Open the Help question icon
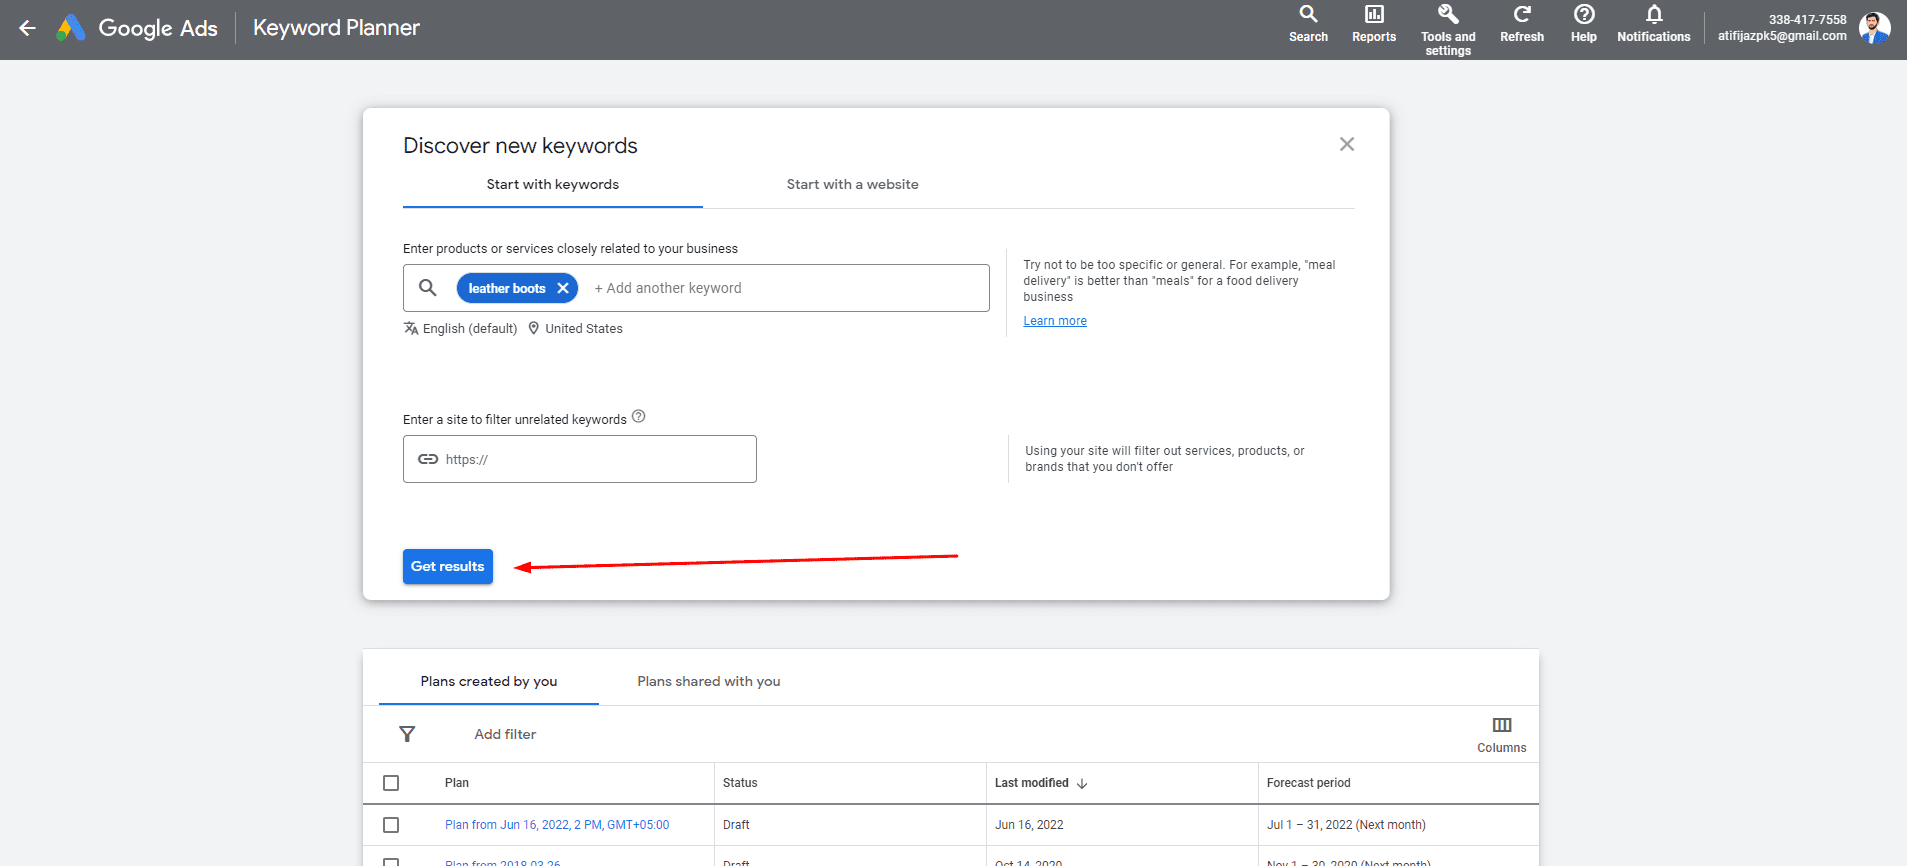The height and width of the screenshot is (866, 1907). 1583,15
